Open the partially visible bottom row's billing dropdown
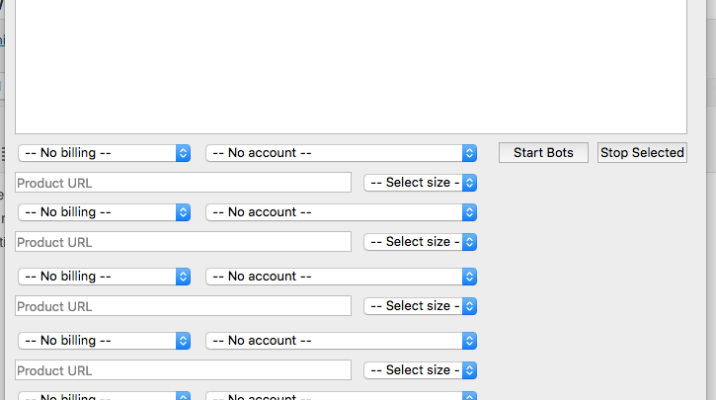This screenshot has height=400, width=716. (104, 396)
